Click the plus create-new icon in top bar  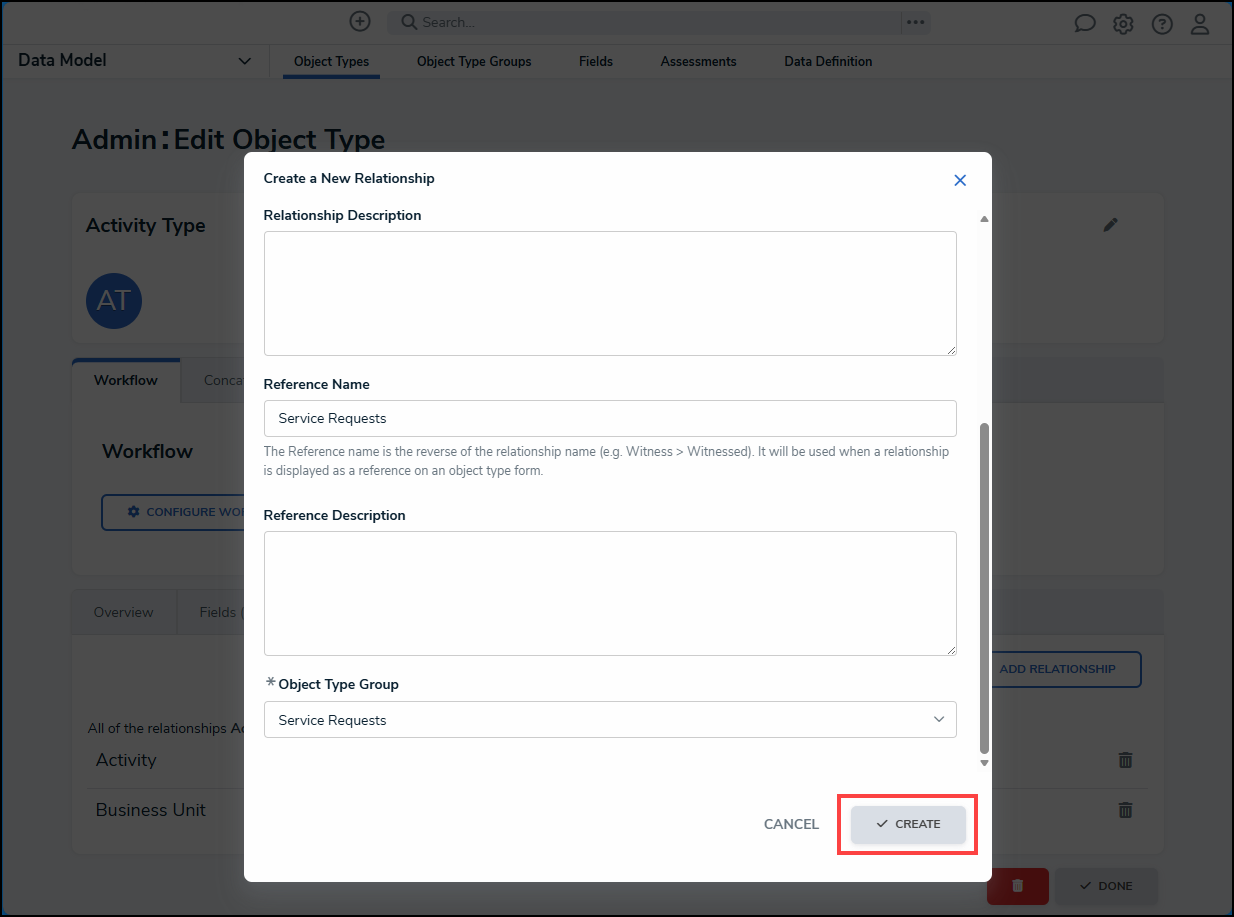coord(360,21)
